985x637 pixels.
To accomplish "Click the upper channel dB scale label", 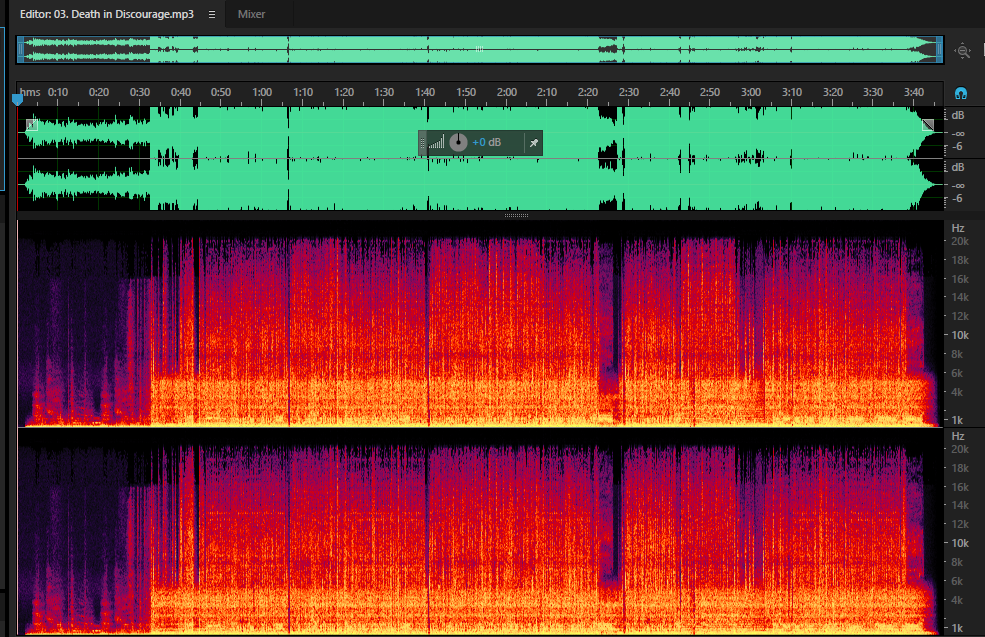I will [x=957, y=115].
